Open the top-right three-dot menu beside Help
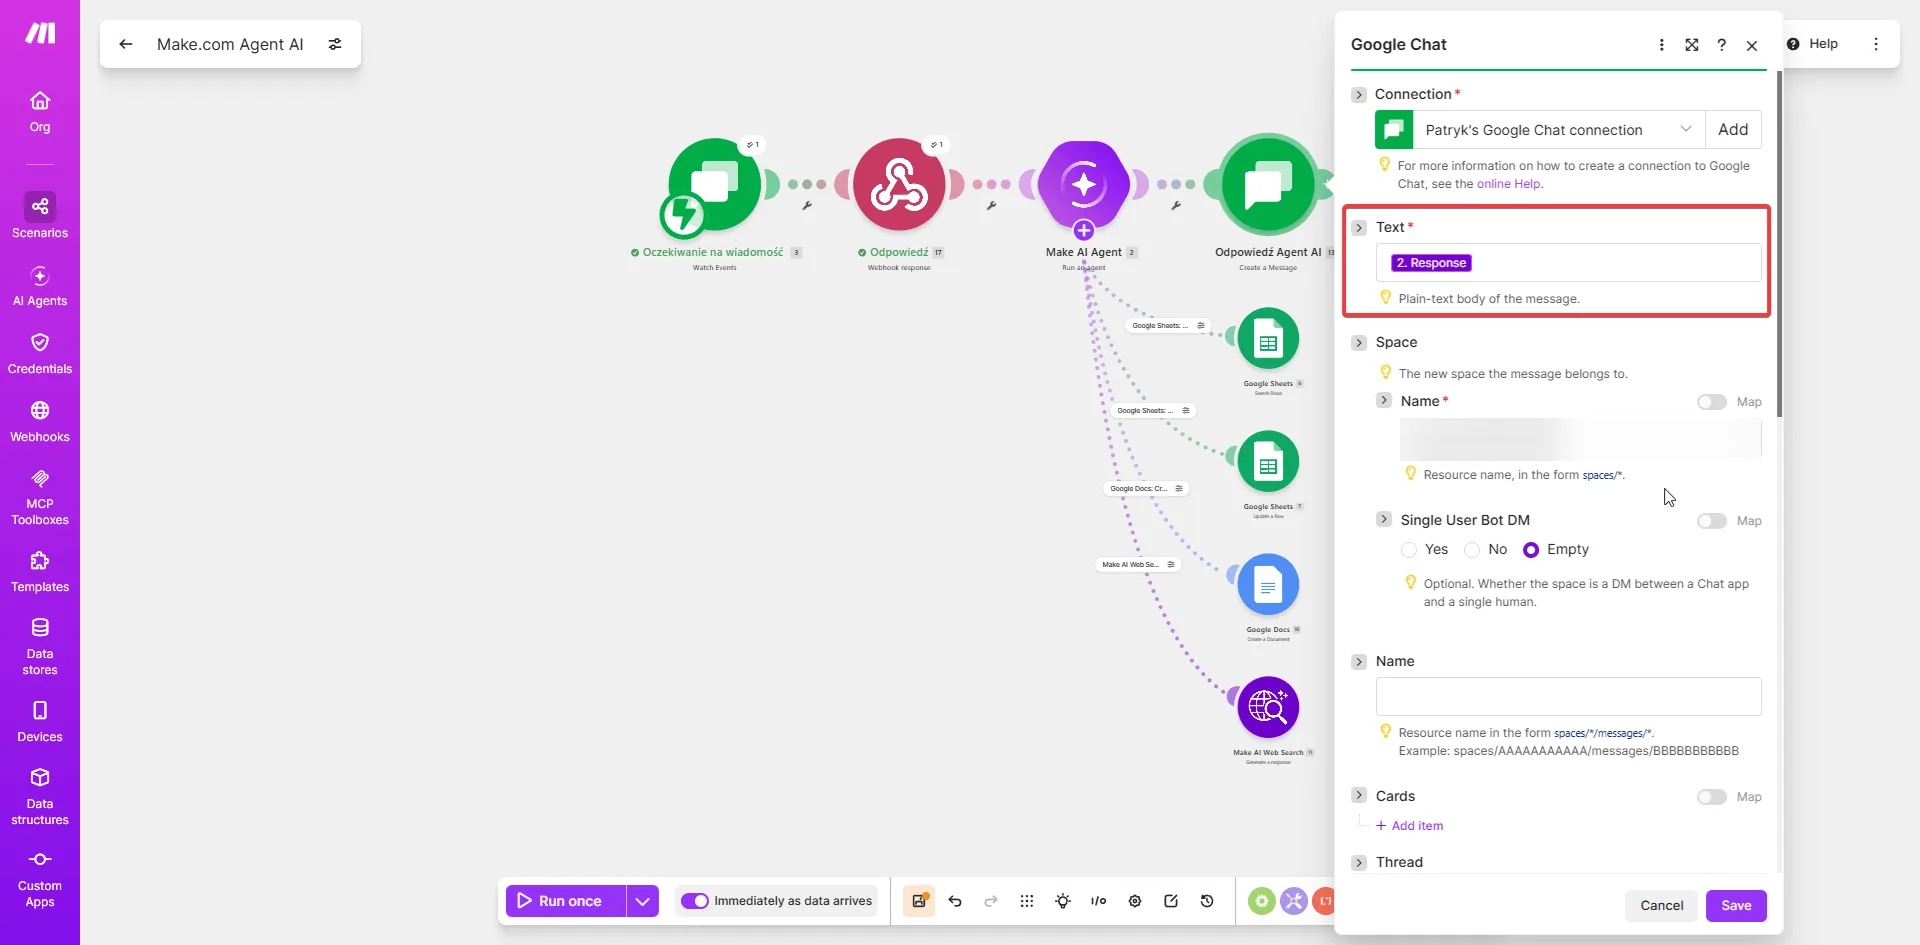Screen dimensions: 1920x945 click(x=1876, y=44)
